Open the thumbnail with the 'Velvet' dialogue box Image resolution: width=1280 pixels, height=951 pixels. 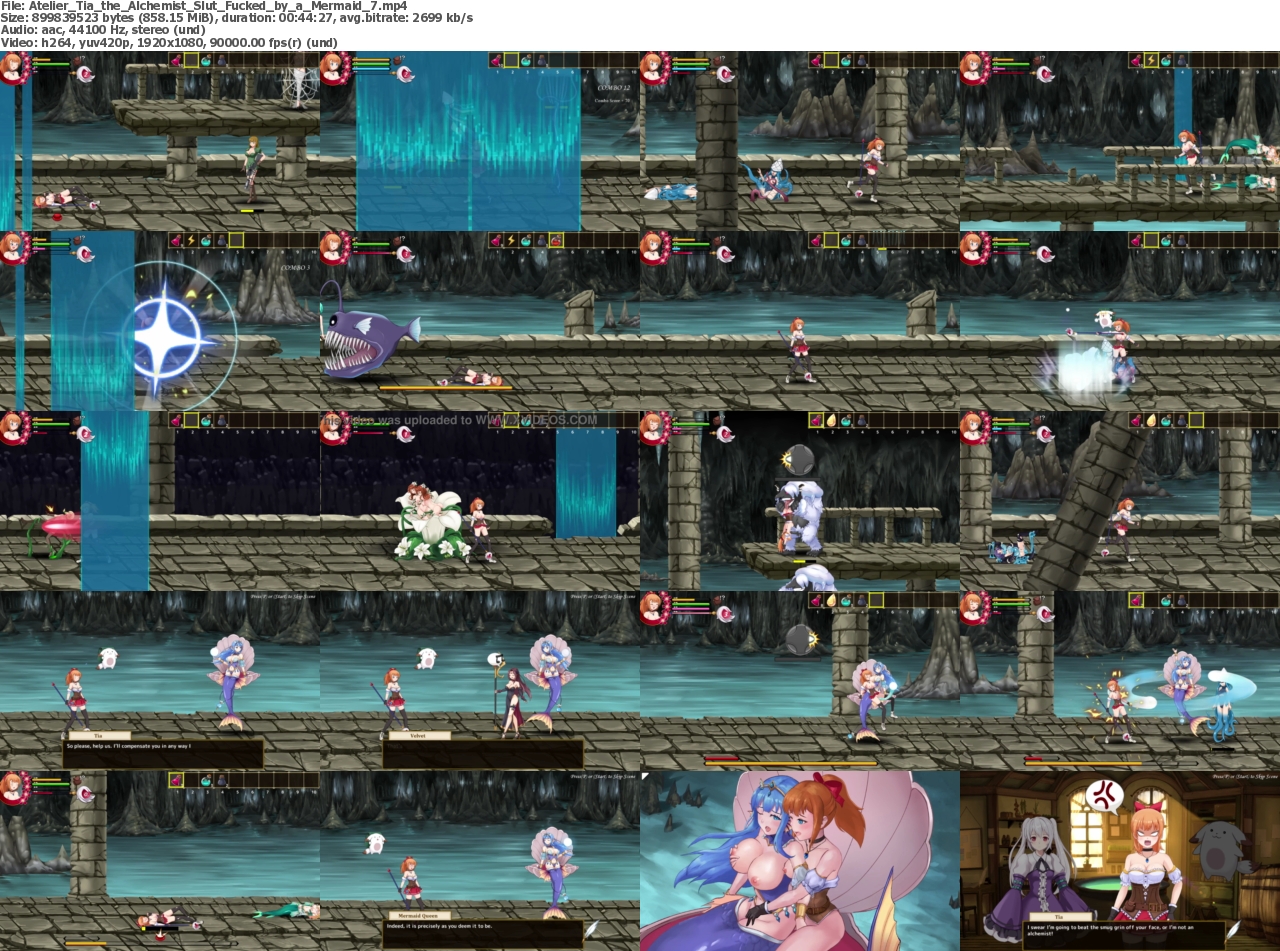pos(480,681)
